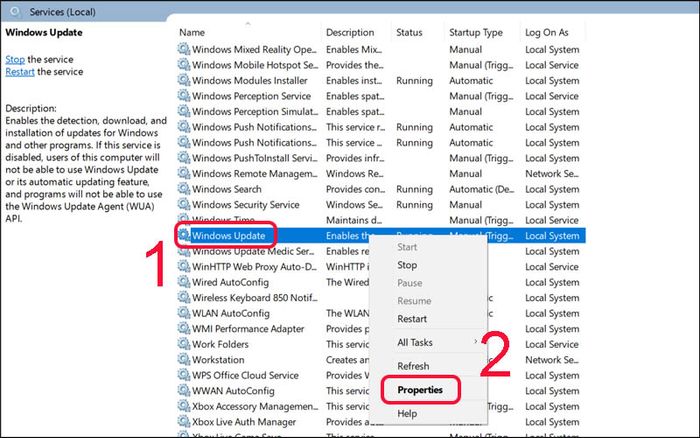Click Services (Local) header icon

15,11
